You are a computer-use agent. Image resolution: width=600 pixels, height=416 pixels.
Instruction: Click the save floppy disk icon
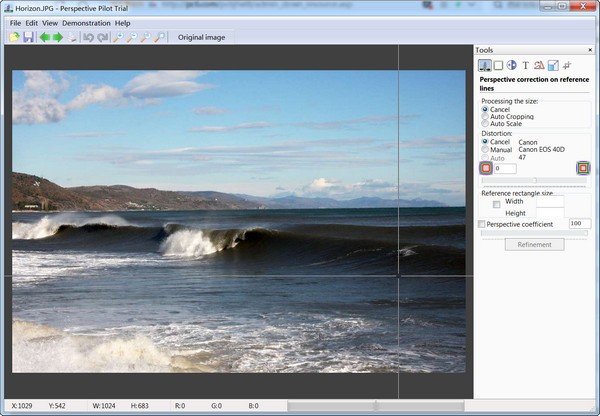tap(27, 37)
